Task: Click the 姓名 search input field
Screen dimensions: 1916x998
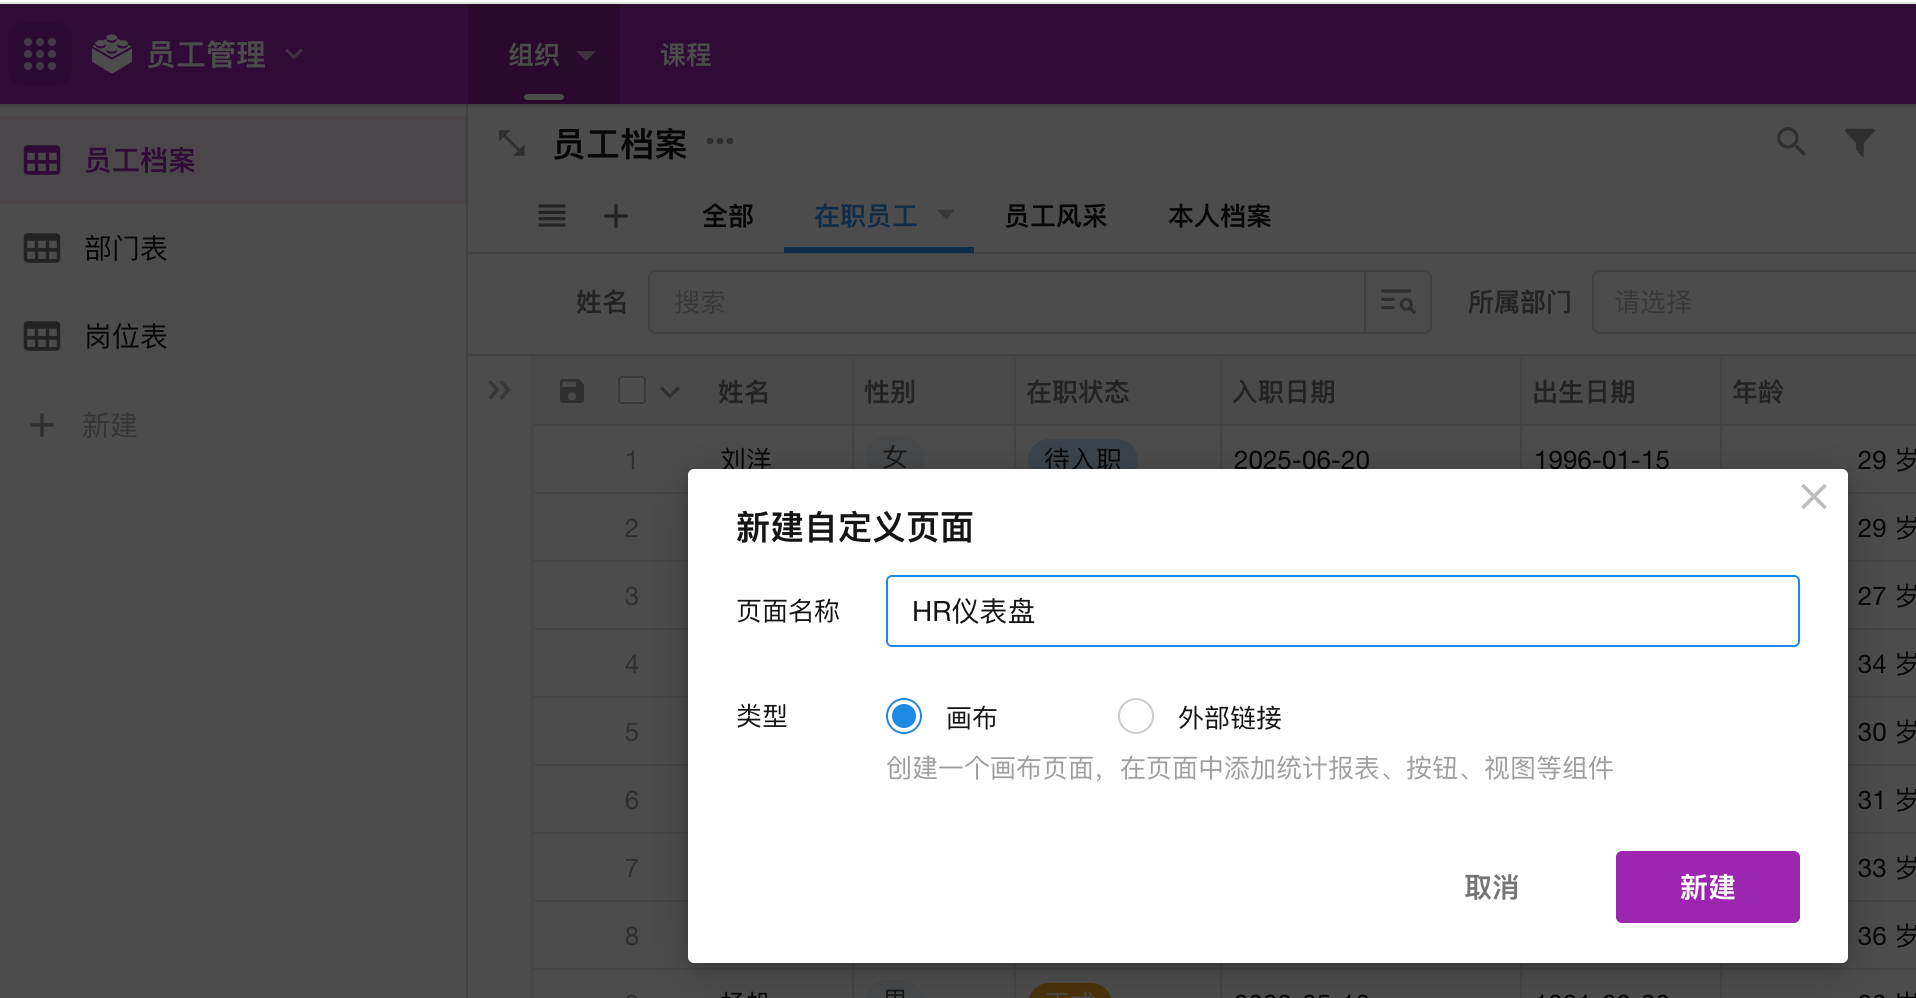Action: [1006, 302]
